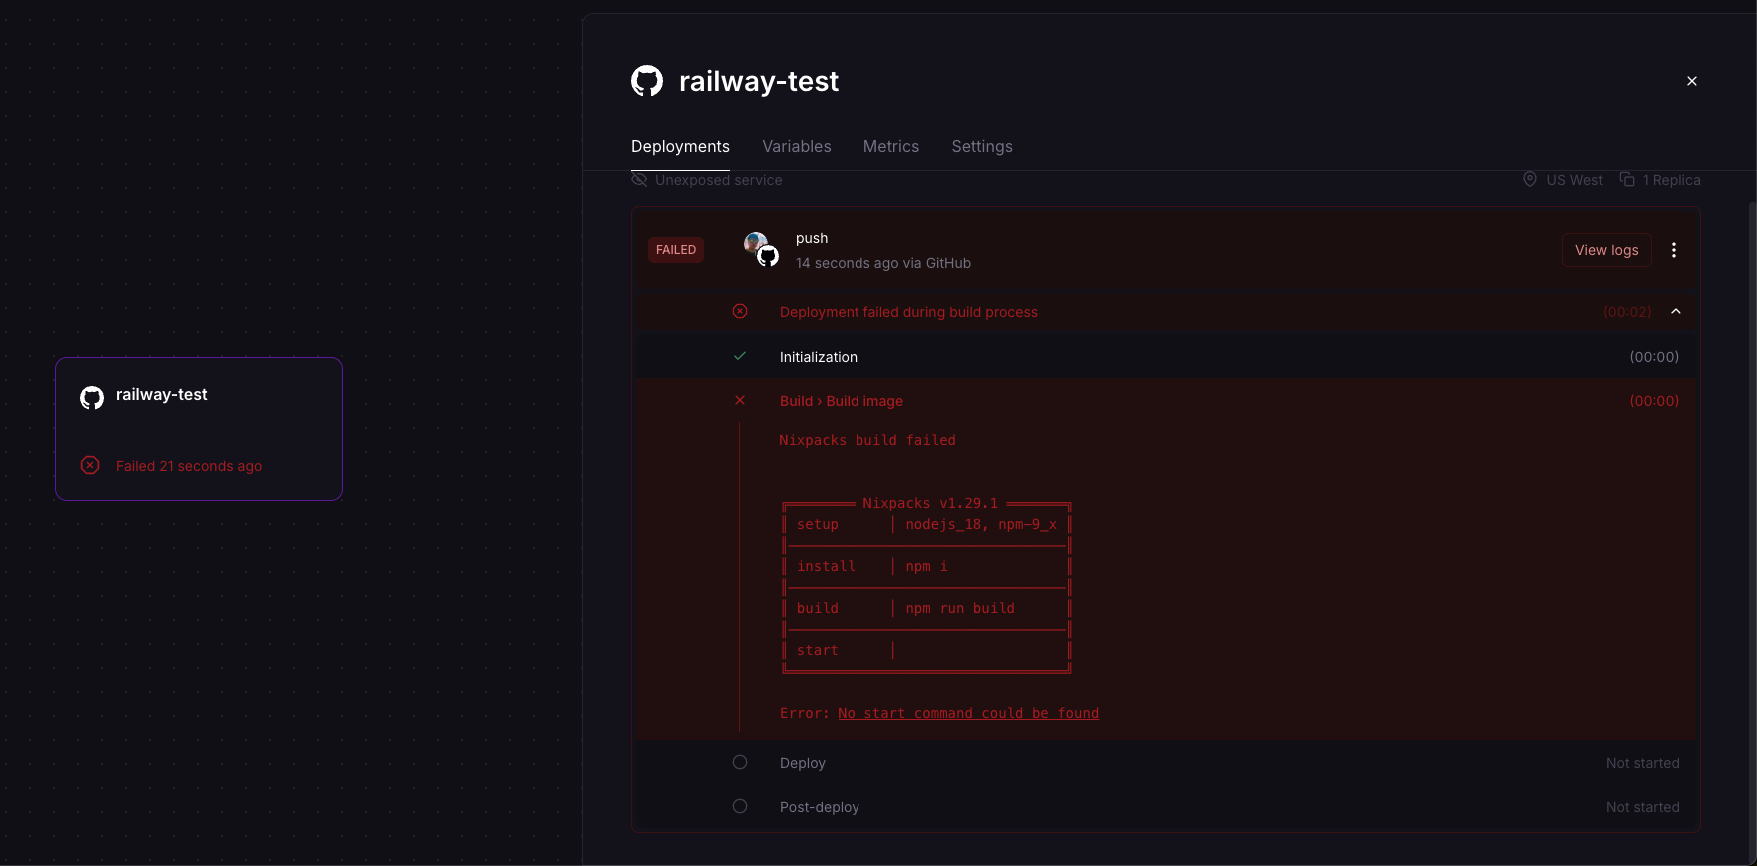The height and width of the screenshot is (866, 1757).
Task: Click the failed status icon on canvas card
Action: 90,465
